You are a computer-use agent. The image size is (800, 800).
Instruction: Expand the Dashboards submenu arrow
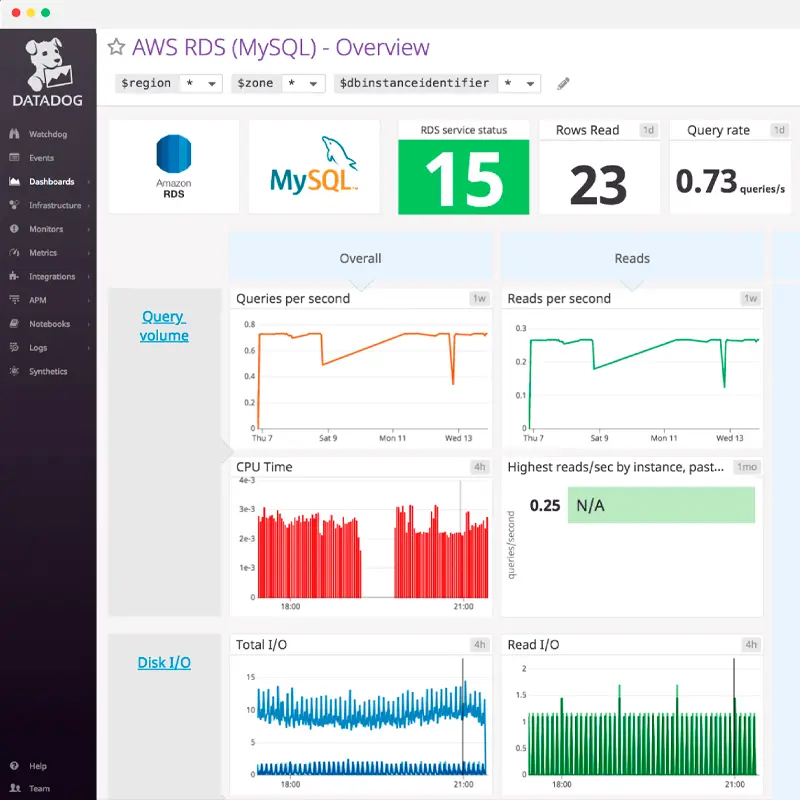pos(89,182)
